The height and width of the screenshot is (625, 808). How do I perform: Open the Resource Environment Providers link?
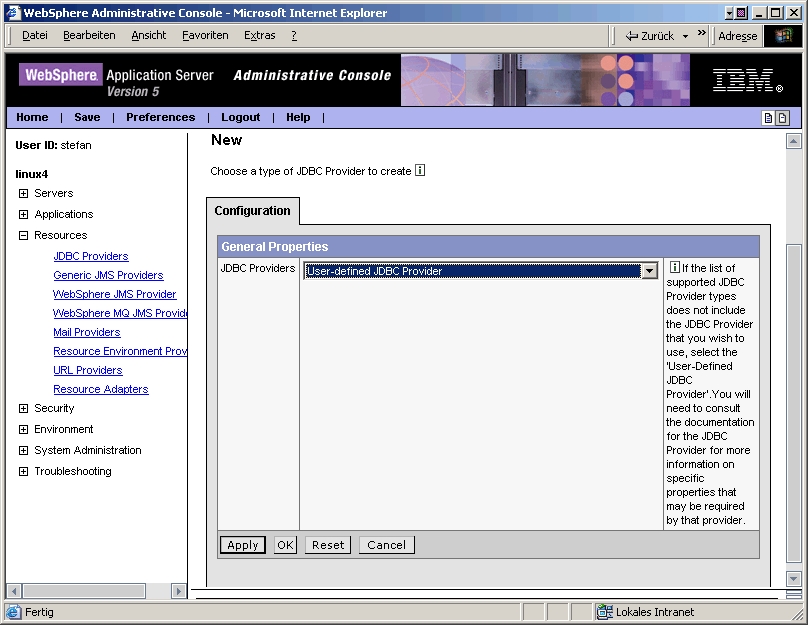click(x=120, y=351)
